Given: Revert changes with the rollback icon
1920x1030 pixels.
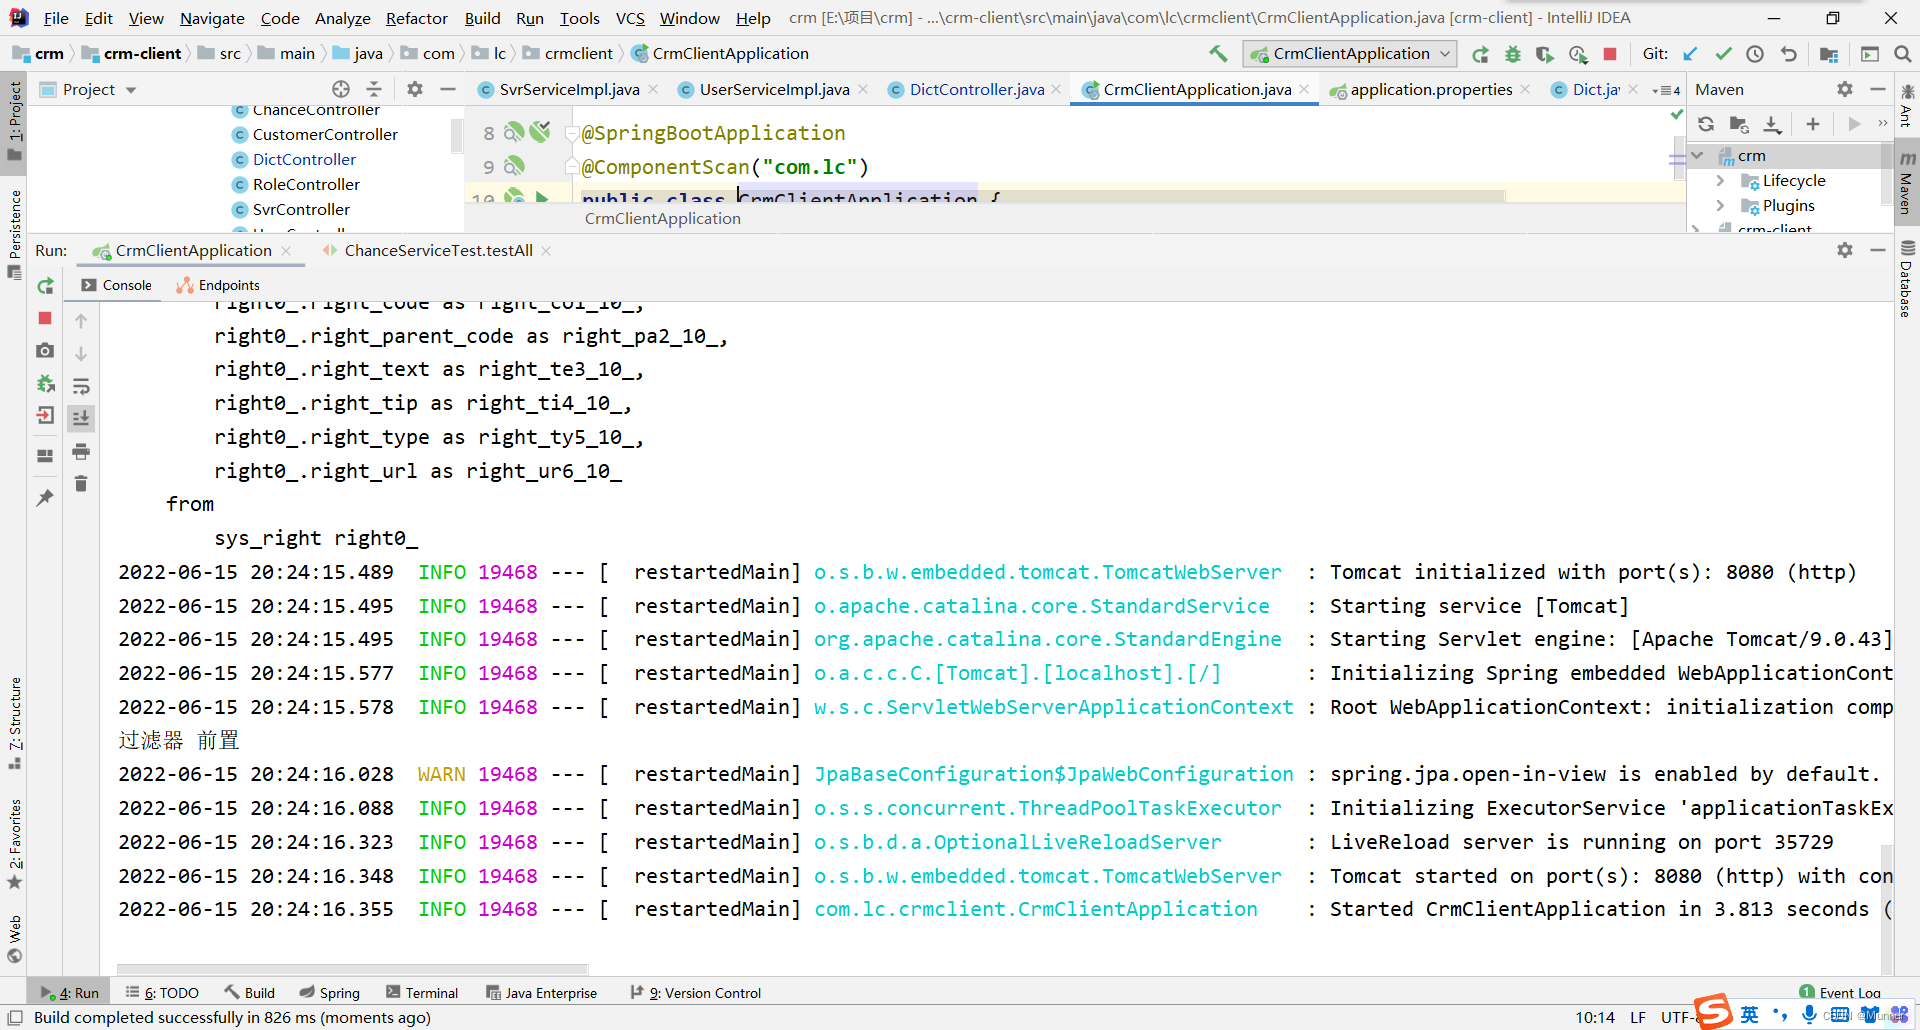Looking at the screenshot, I should tap(1788, 54).
